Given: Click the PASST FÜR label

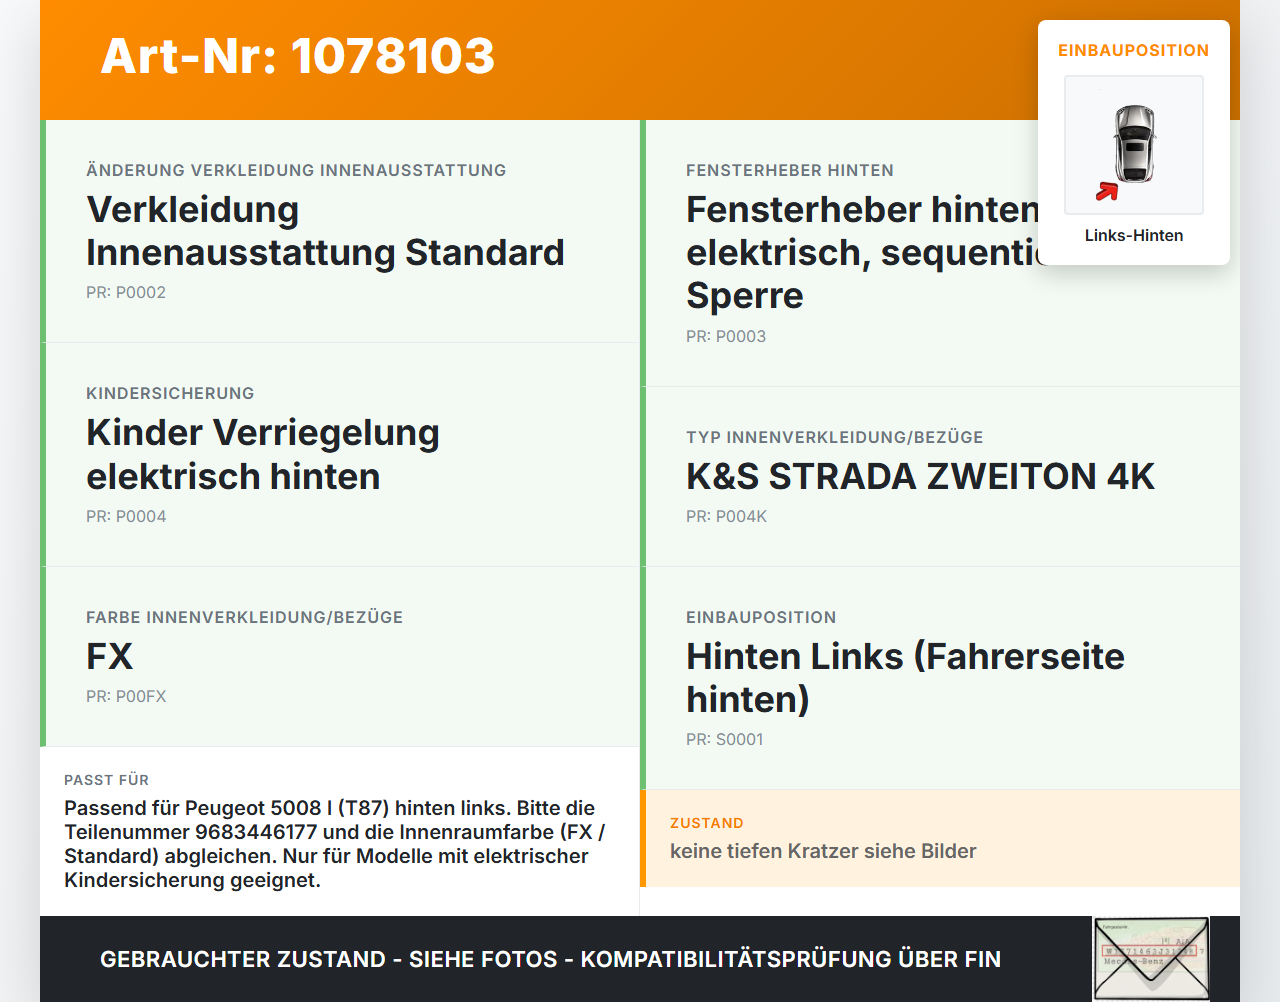Looking at the screenshot, I should 106,780.
